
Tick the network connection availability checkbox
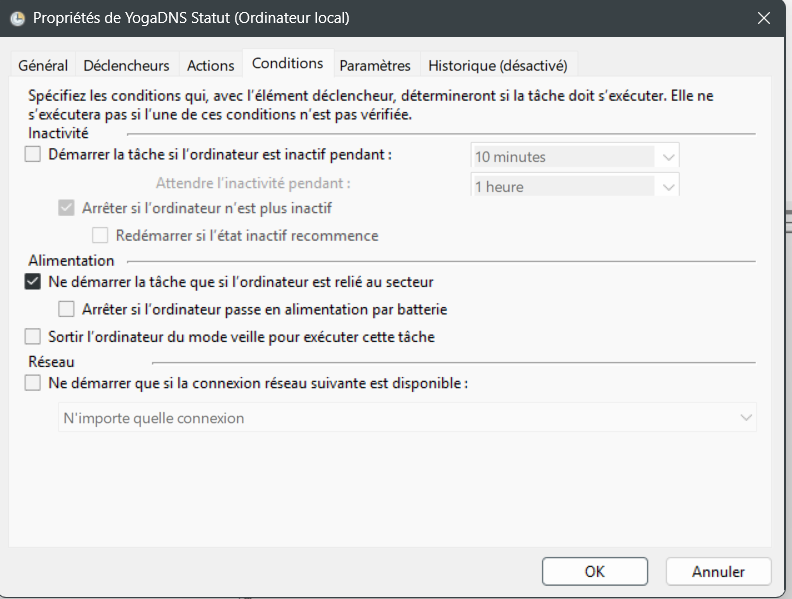point(34,382)
